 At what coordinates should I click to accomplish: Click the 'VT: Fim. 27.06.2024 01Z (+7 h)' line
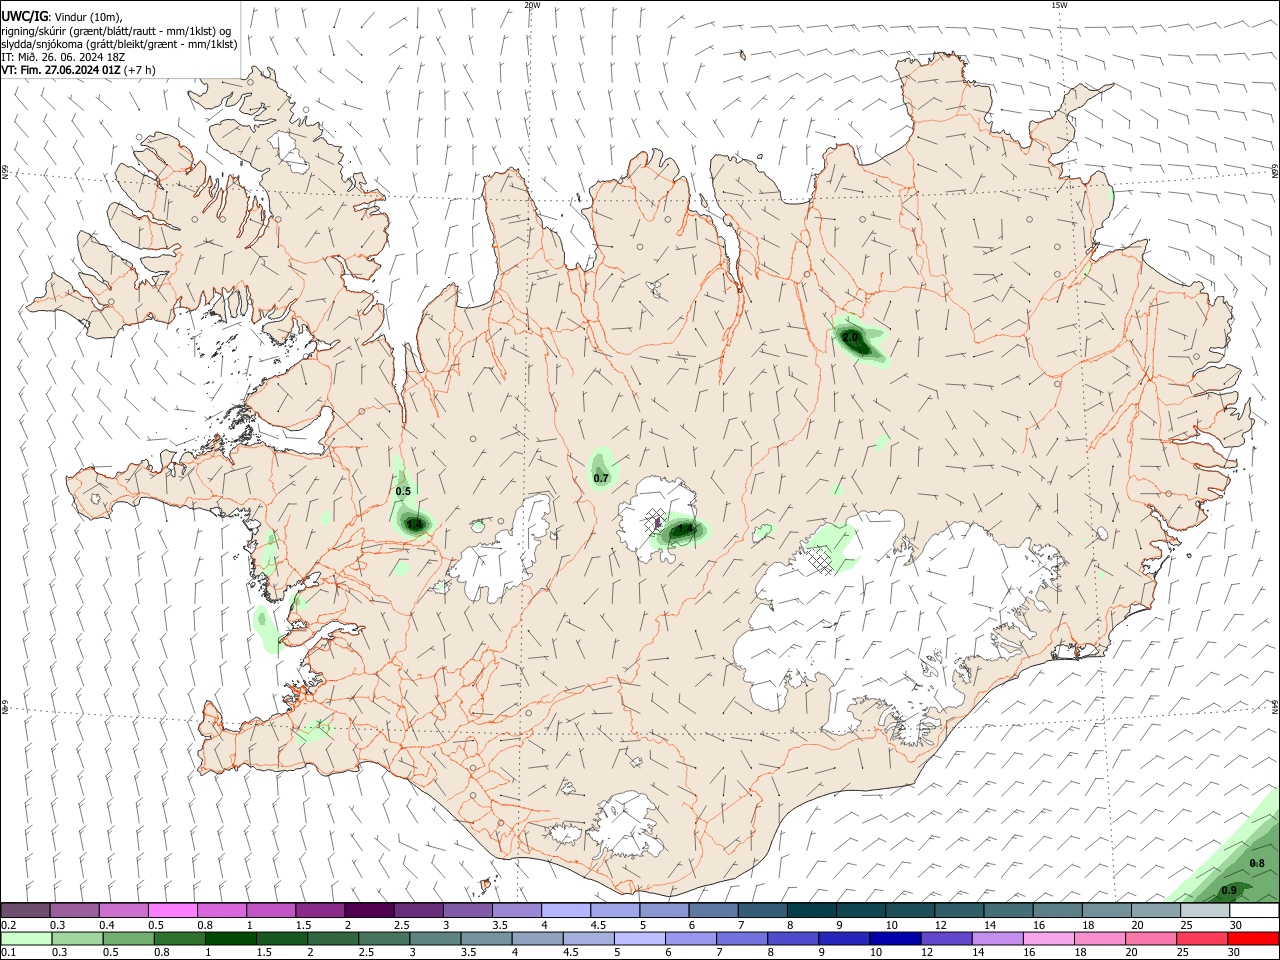(x=78, y=70)
